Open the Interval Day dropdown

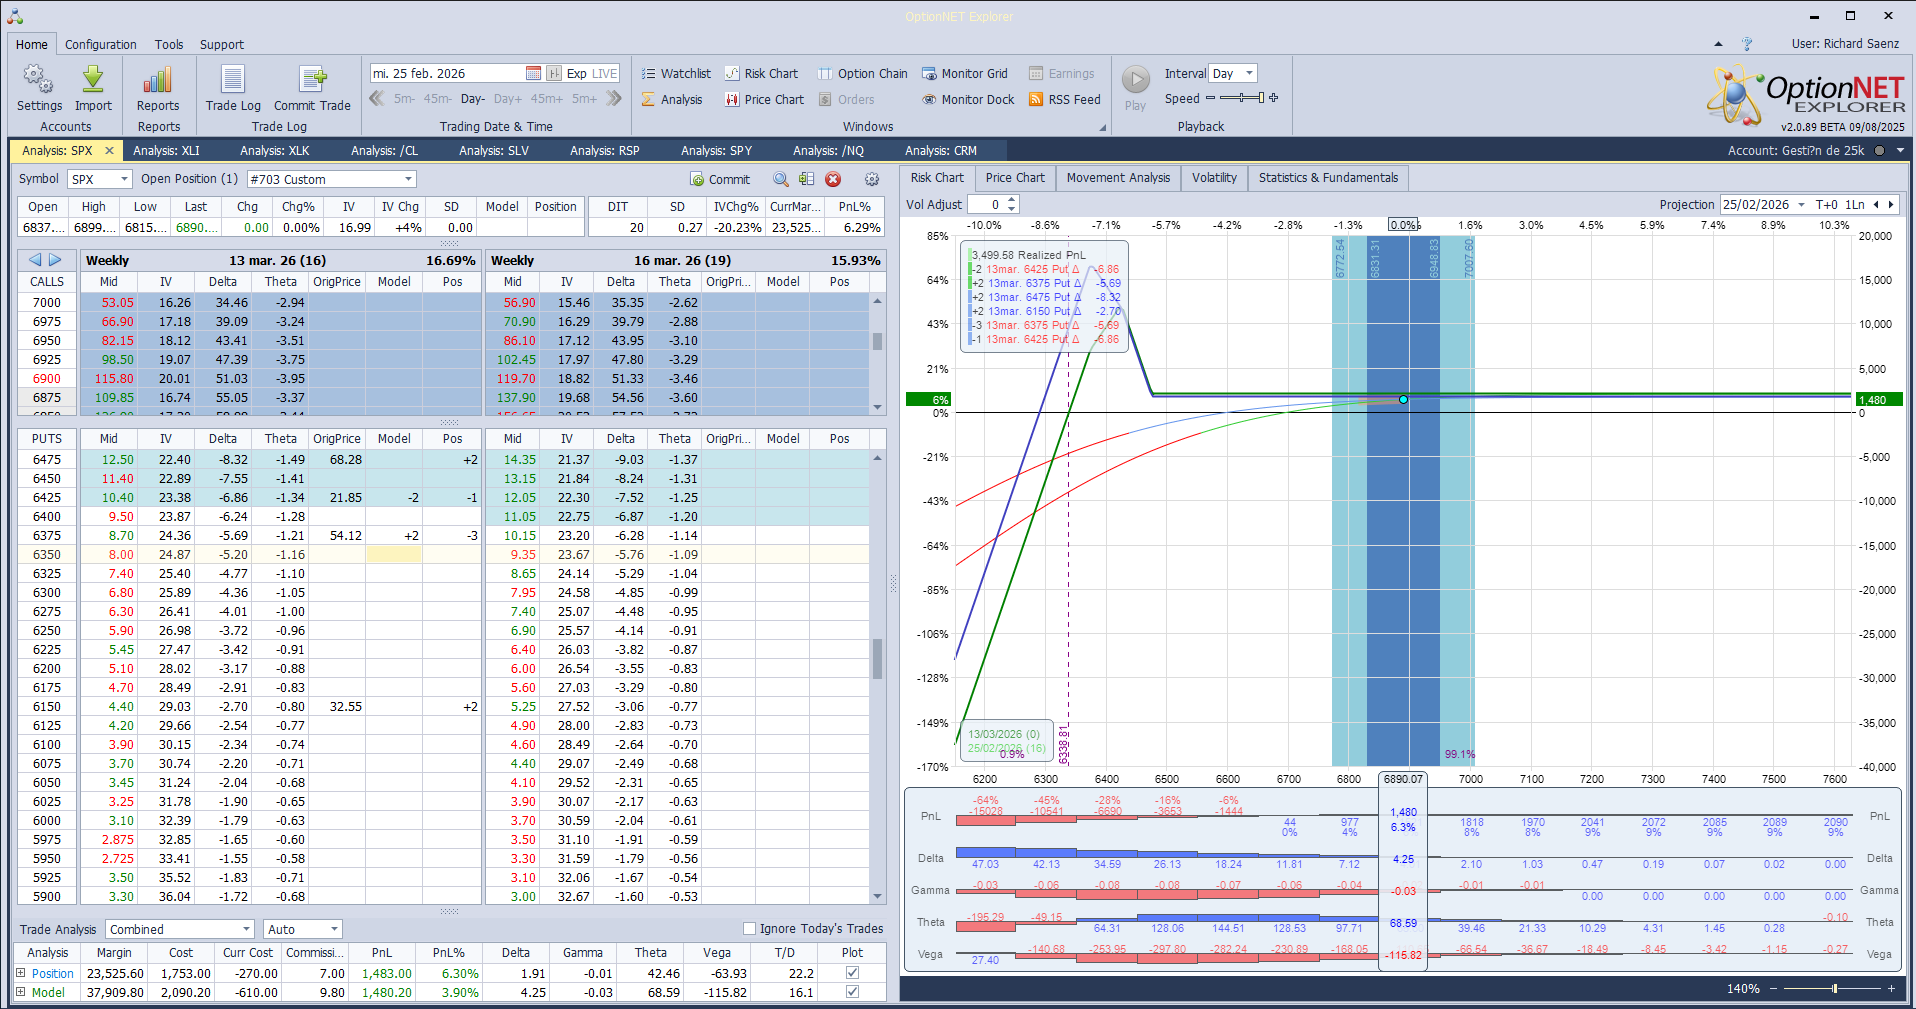[x=1249, y=73]
